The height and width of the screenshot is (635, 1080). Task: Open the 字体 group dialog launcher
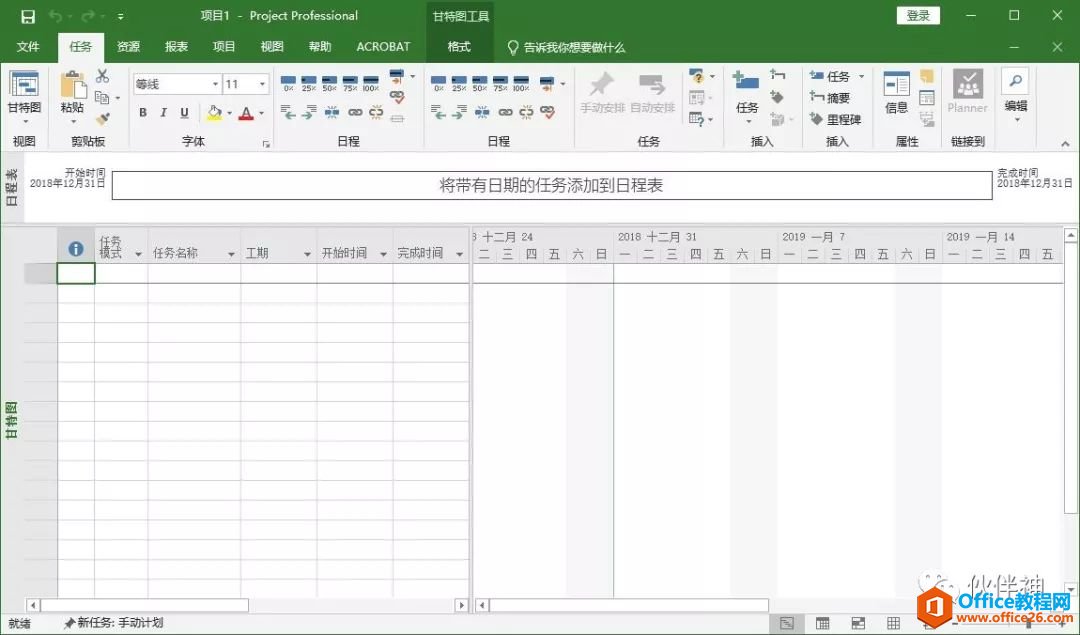[266, 144]
